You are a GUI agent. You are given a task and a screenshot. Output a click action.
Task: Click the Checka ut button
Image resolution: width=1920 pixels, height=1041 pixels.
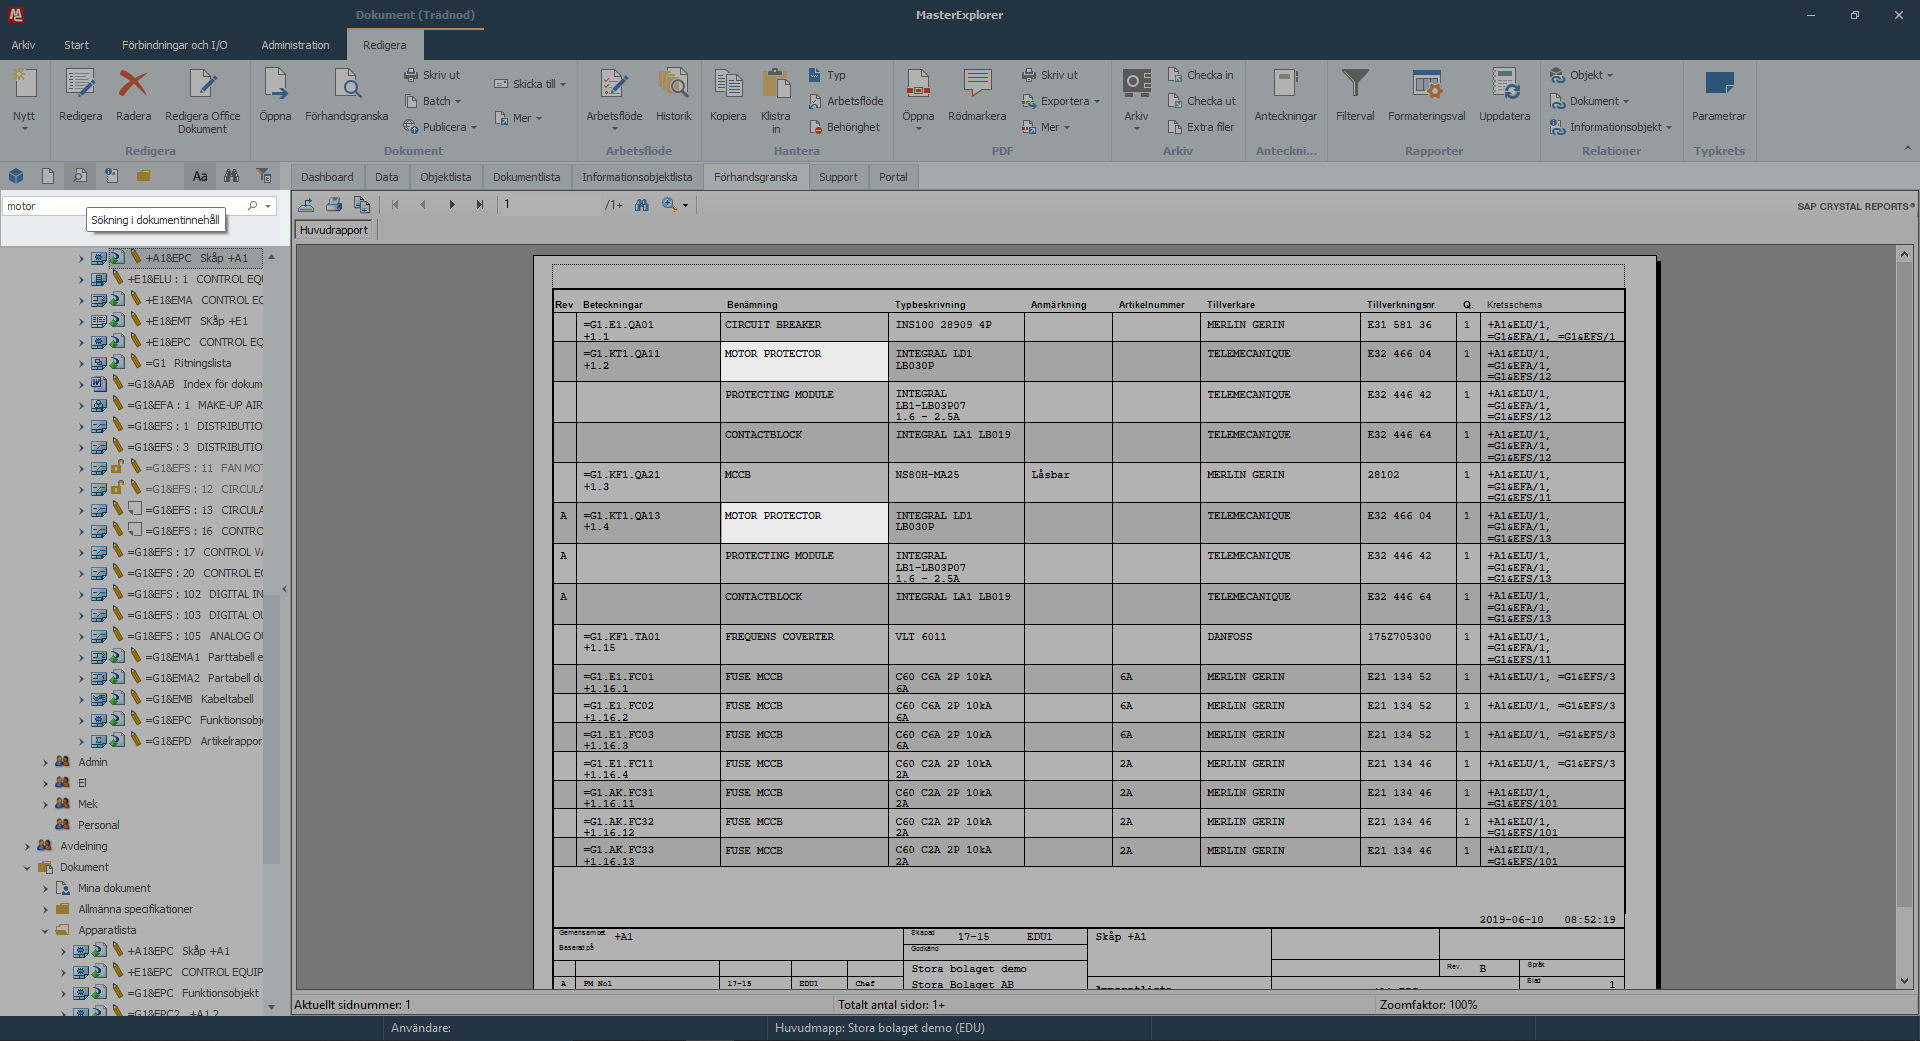coord(1201,101)
